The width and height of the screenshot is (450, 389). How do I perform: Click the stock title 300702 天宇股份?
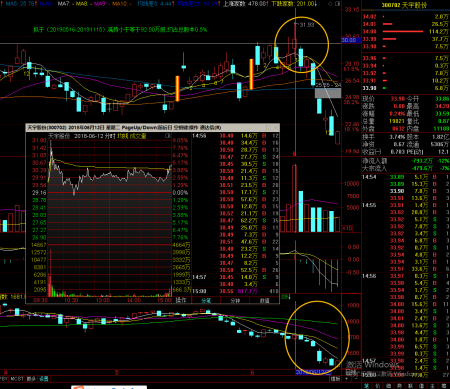point(405,5)
